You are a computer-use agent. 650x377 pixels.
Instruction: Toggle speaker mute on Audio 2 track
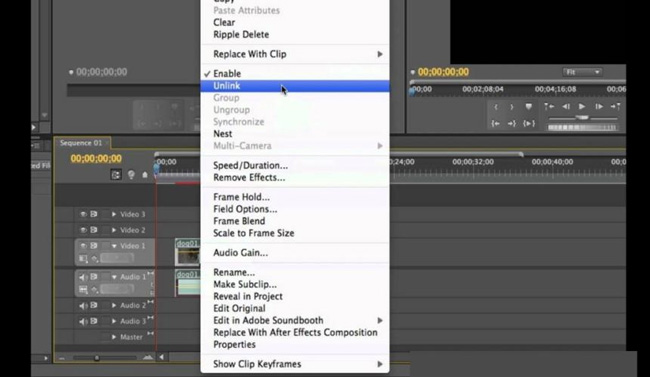pyautogui.click(x=83, y=306)
